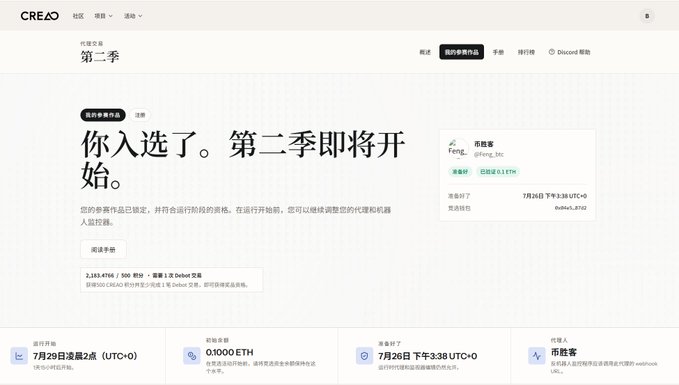Open the 社区 nav link

(78, 16)
